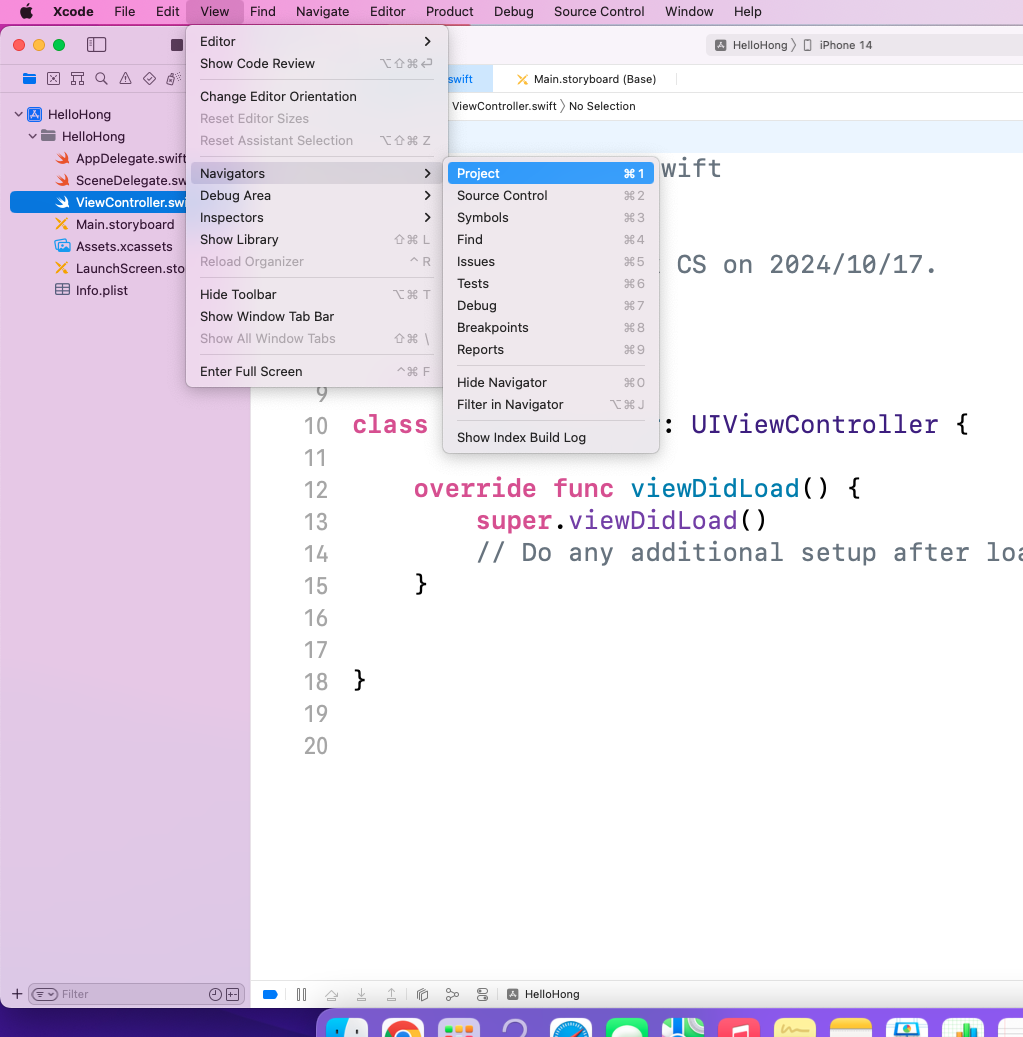The image size is (1023, 1037).
Task: Choose Change Editor Orientation
Action: coord(316,97)
